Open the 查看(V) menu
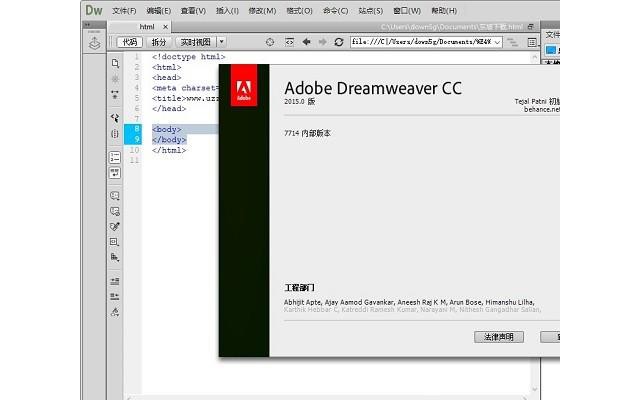 pos(193,11)
